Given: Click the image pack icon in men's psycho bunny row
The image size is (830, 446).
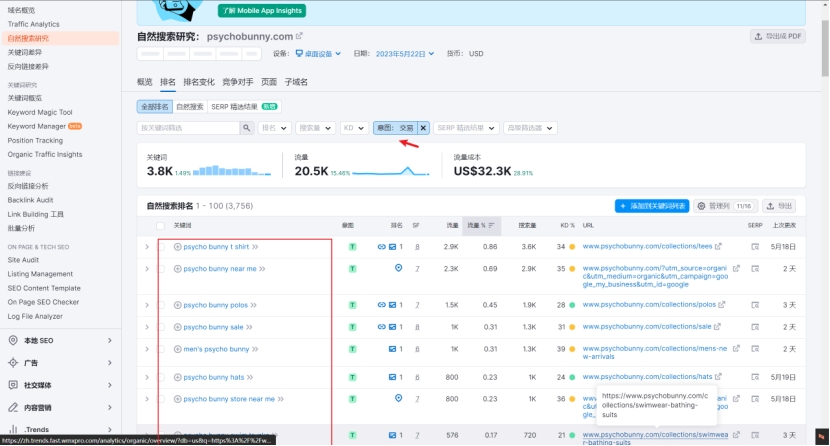Looking at the screenshot, I should click(x=392, y=349).
